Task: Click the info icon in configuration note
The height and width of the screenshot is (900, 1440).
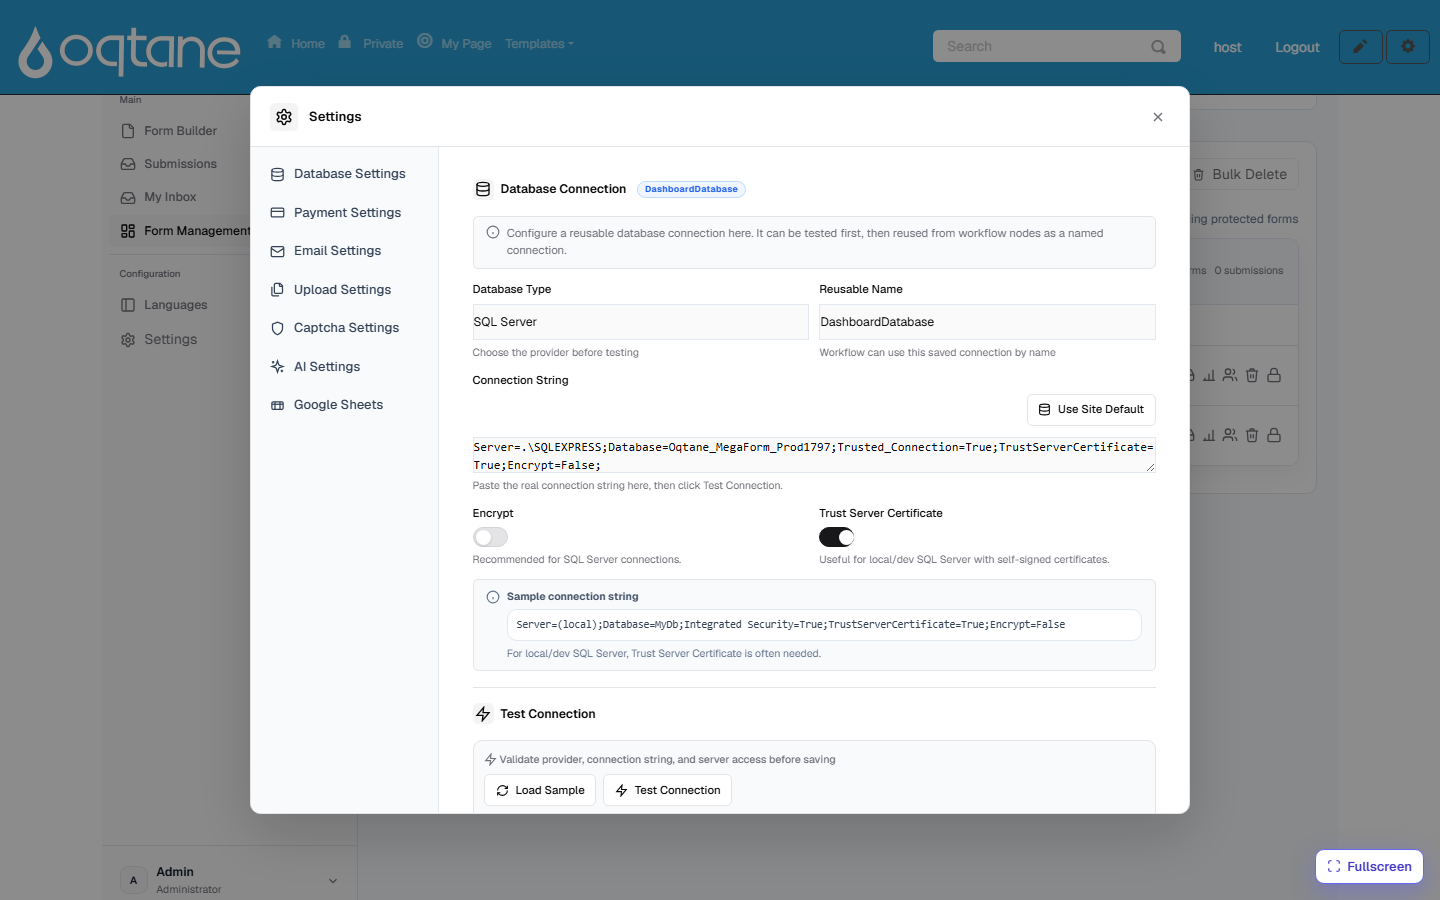Action: (493, 232)
